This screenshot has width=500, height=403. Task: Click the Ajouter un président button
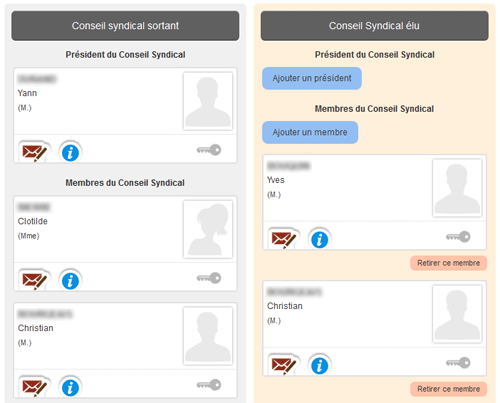312,78
